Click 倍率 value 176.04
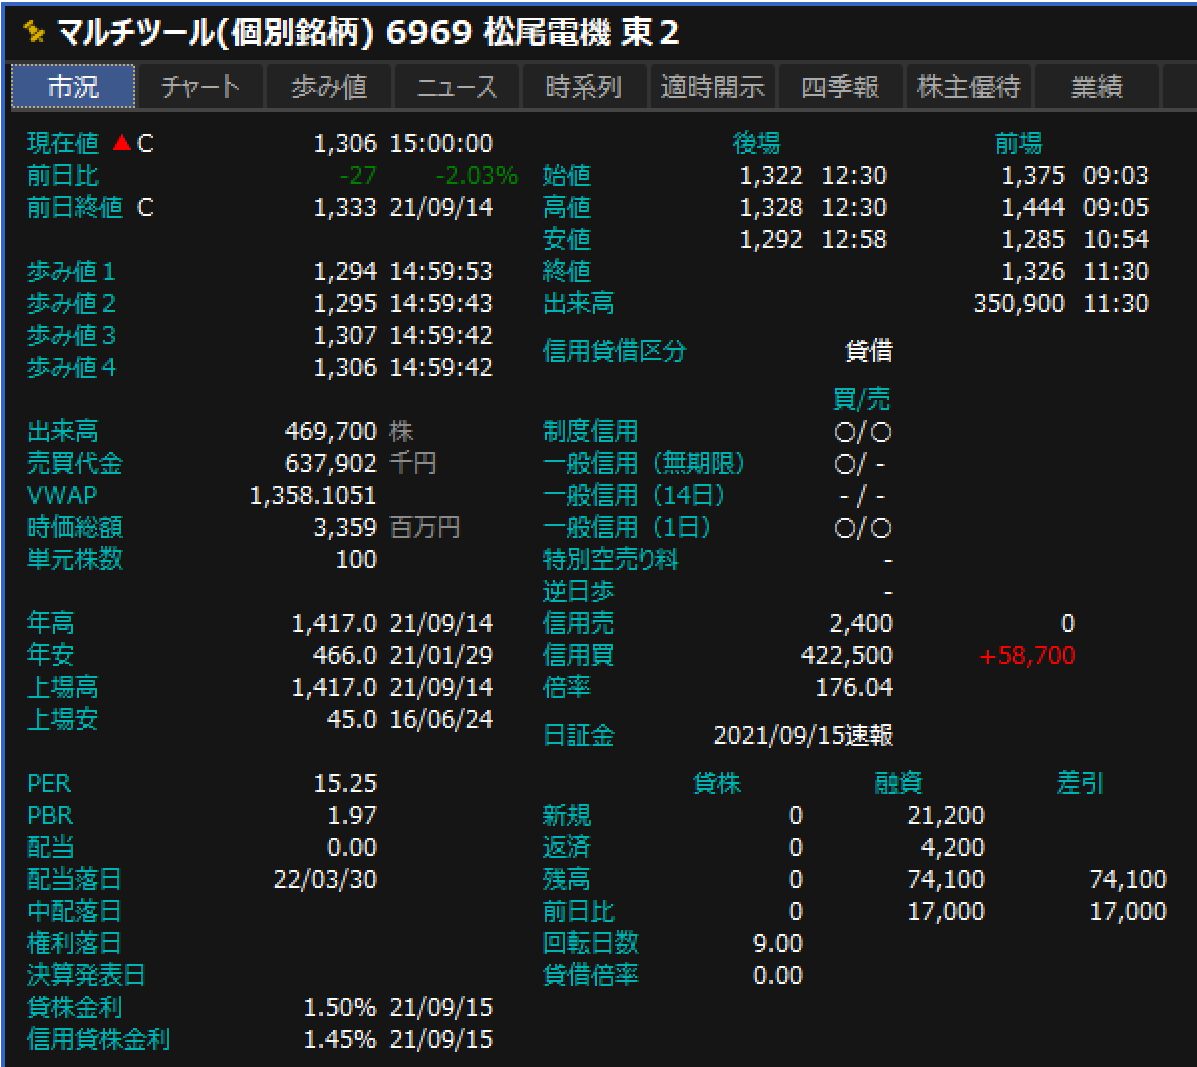This screenshot has height=1067, width=1197. tap(854, 688)
